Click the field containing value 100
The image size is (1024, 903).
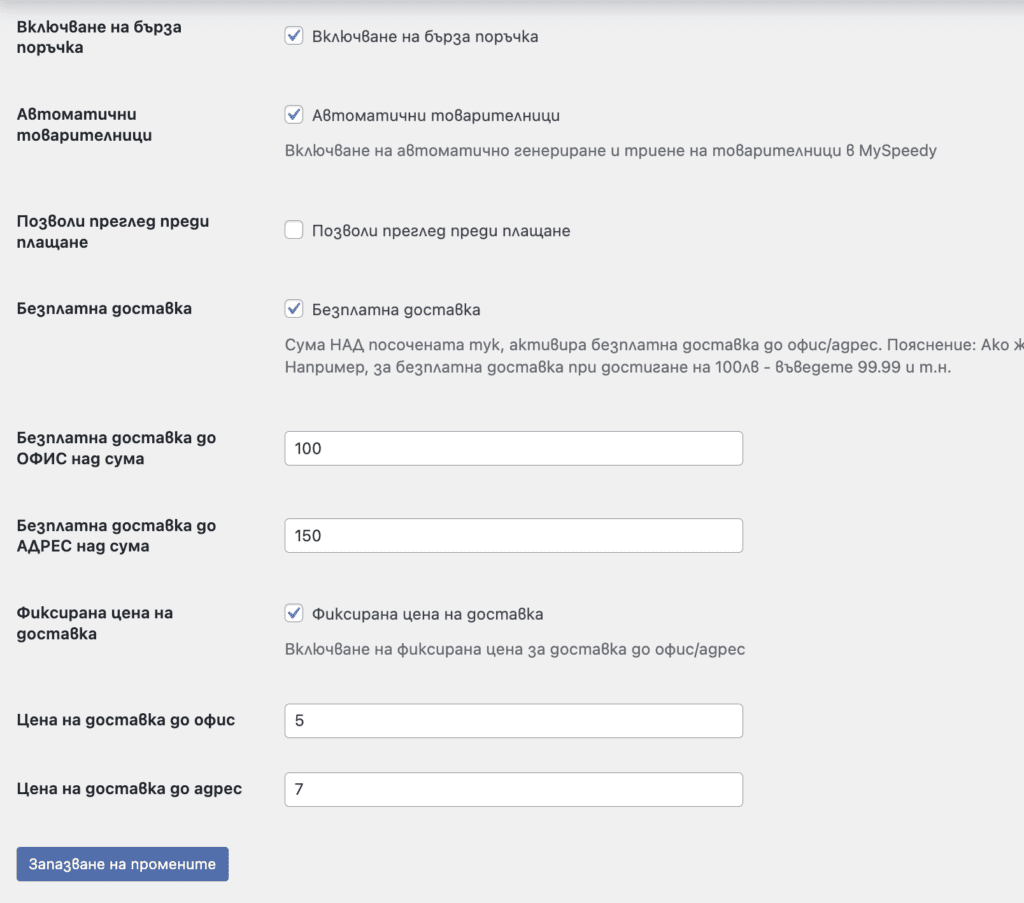click(x=513, y=448)
